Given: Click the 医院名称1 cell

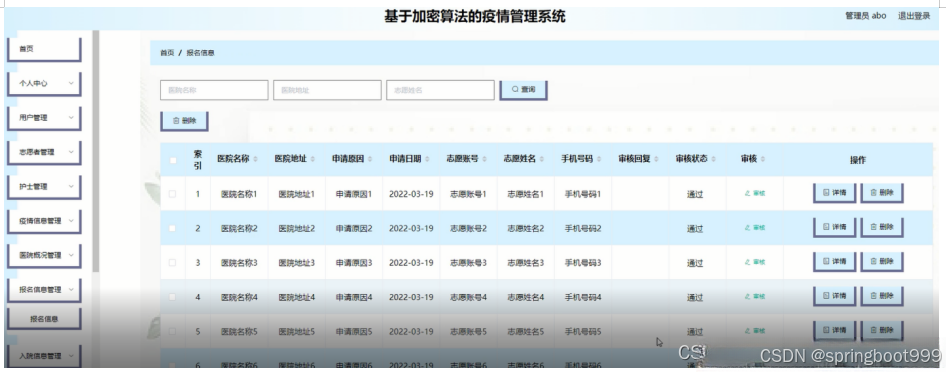Looking at the screenshot, I should tap(239, 194).
